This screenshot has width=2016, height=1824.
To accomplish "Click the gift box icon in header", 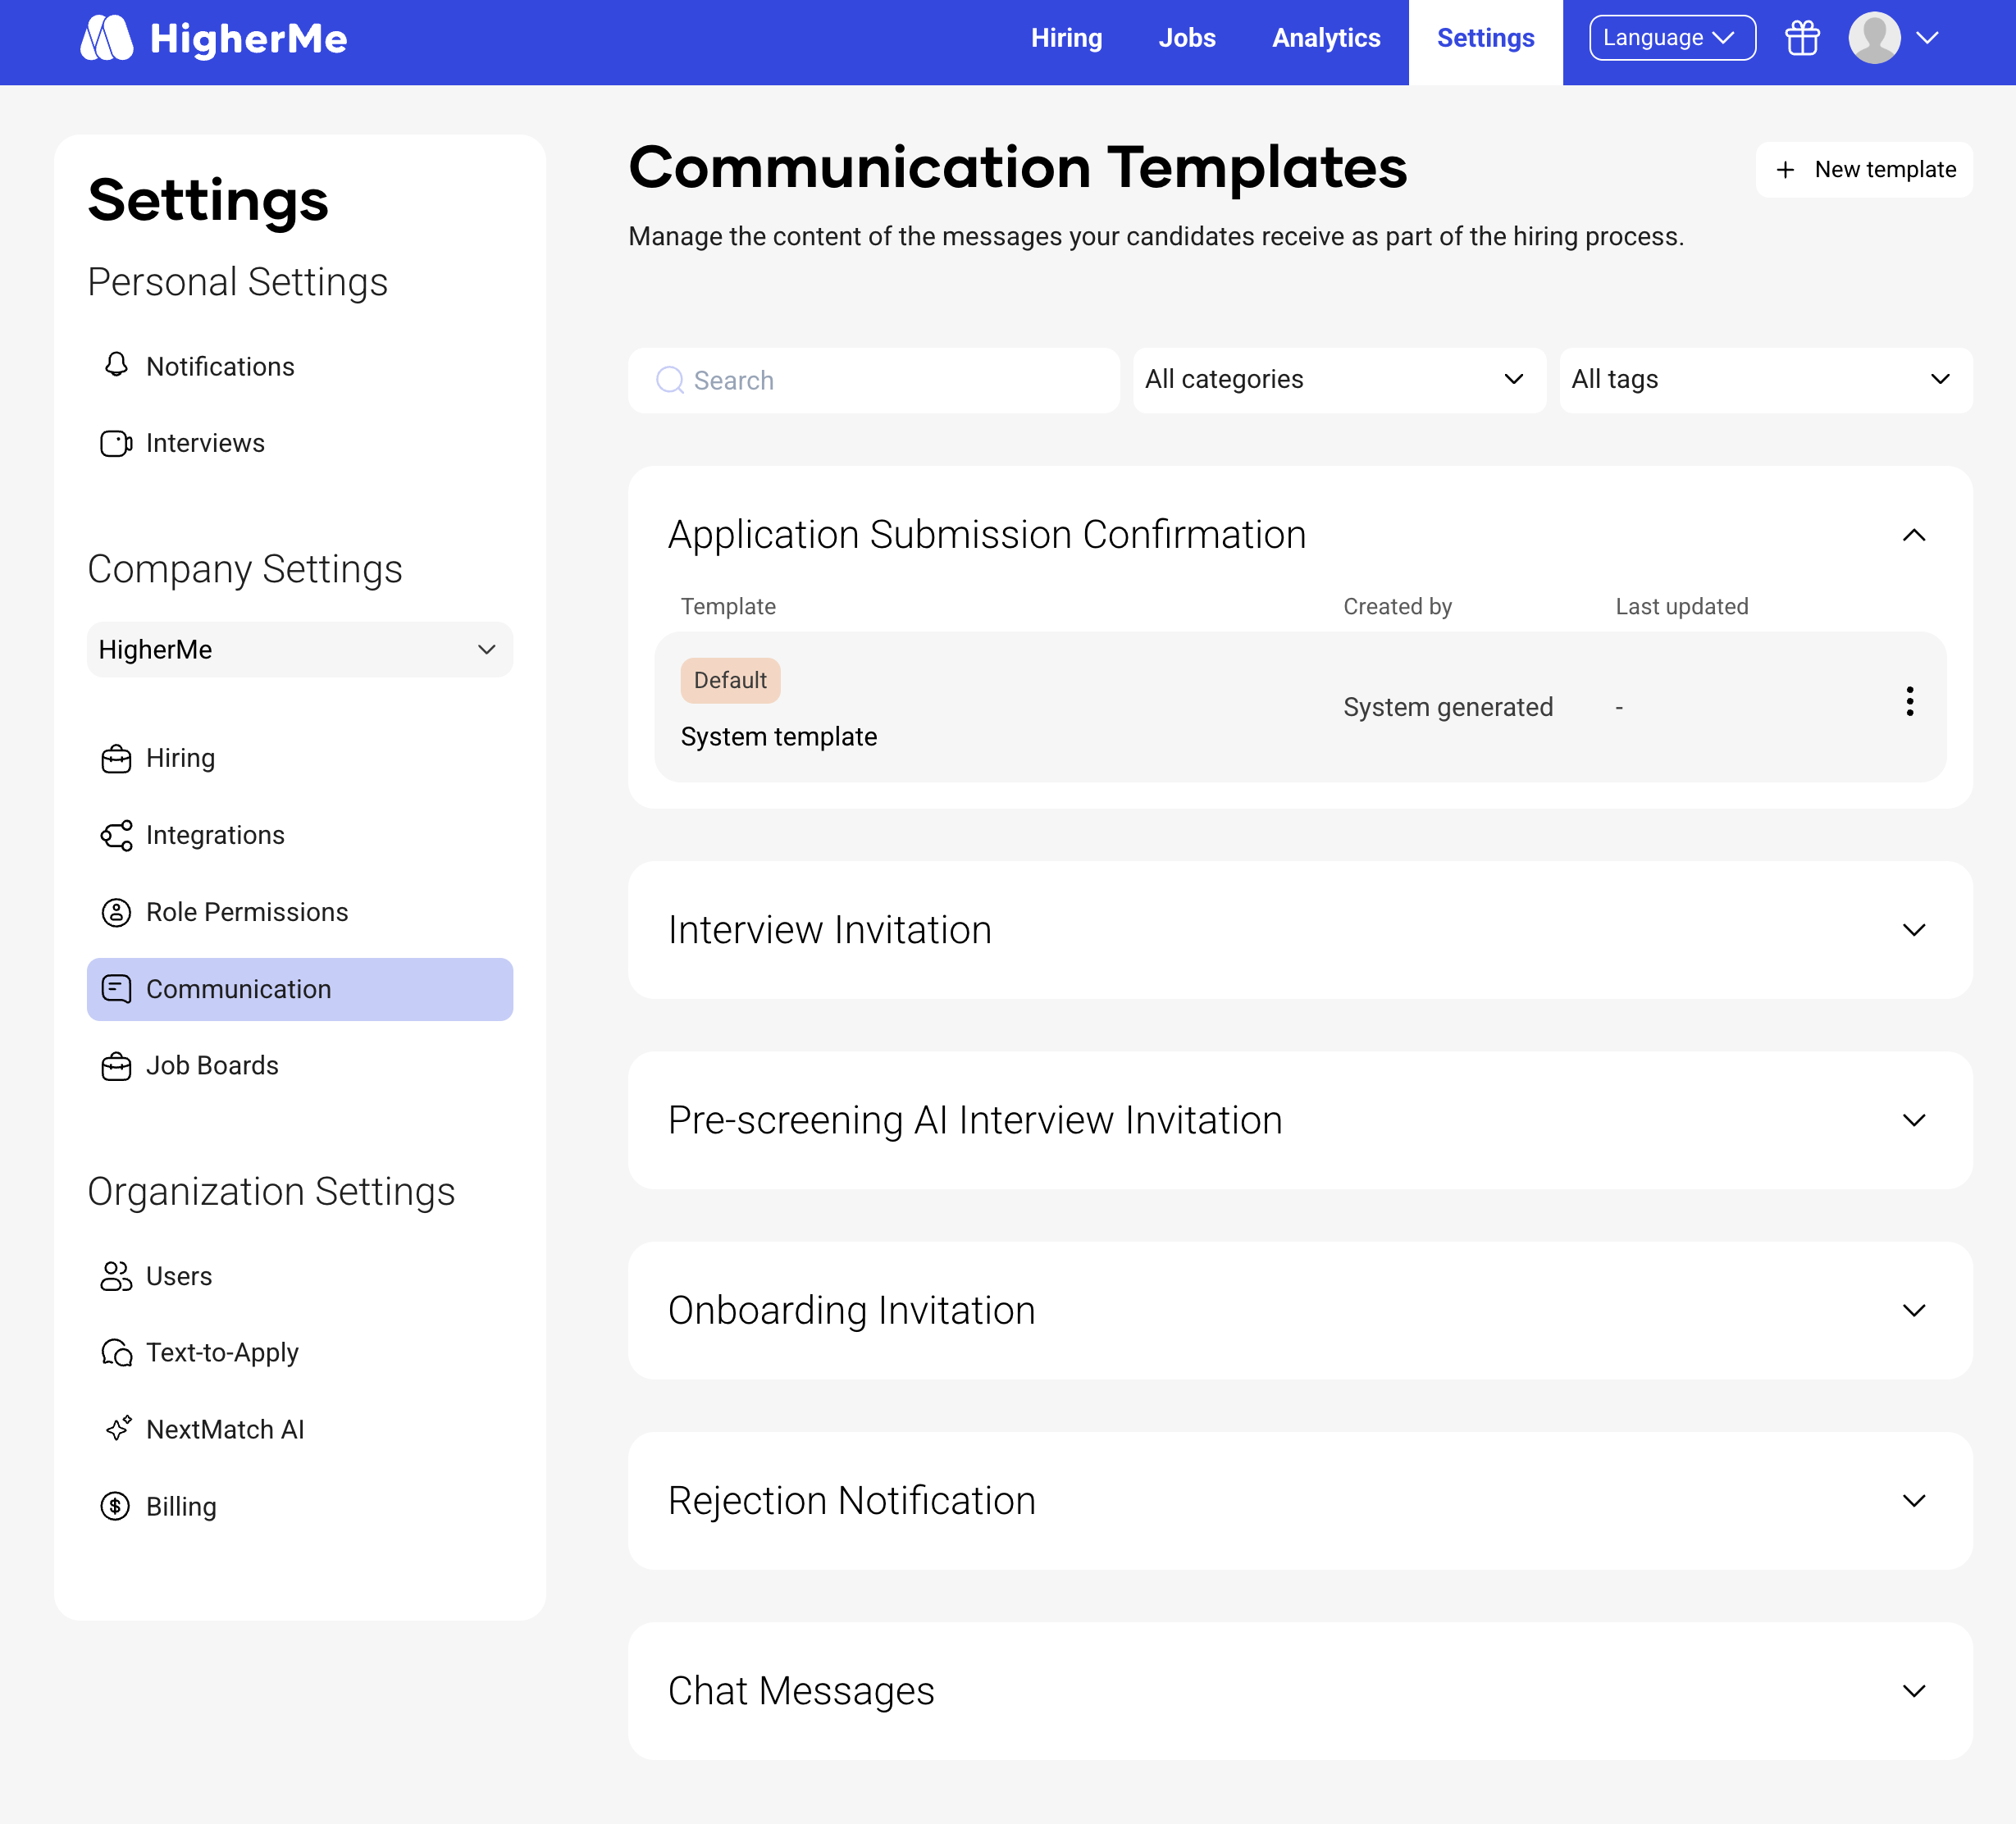I will (x=1802, y=38).
